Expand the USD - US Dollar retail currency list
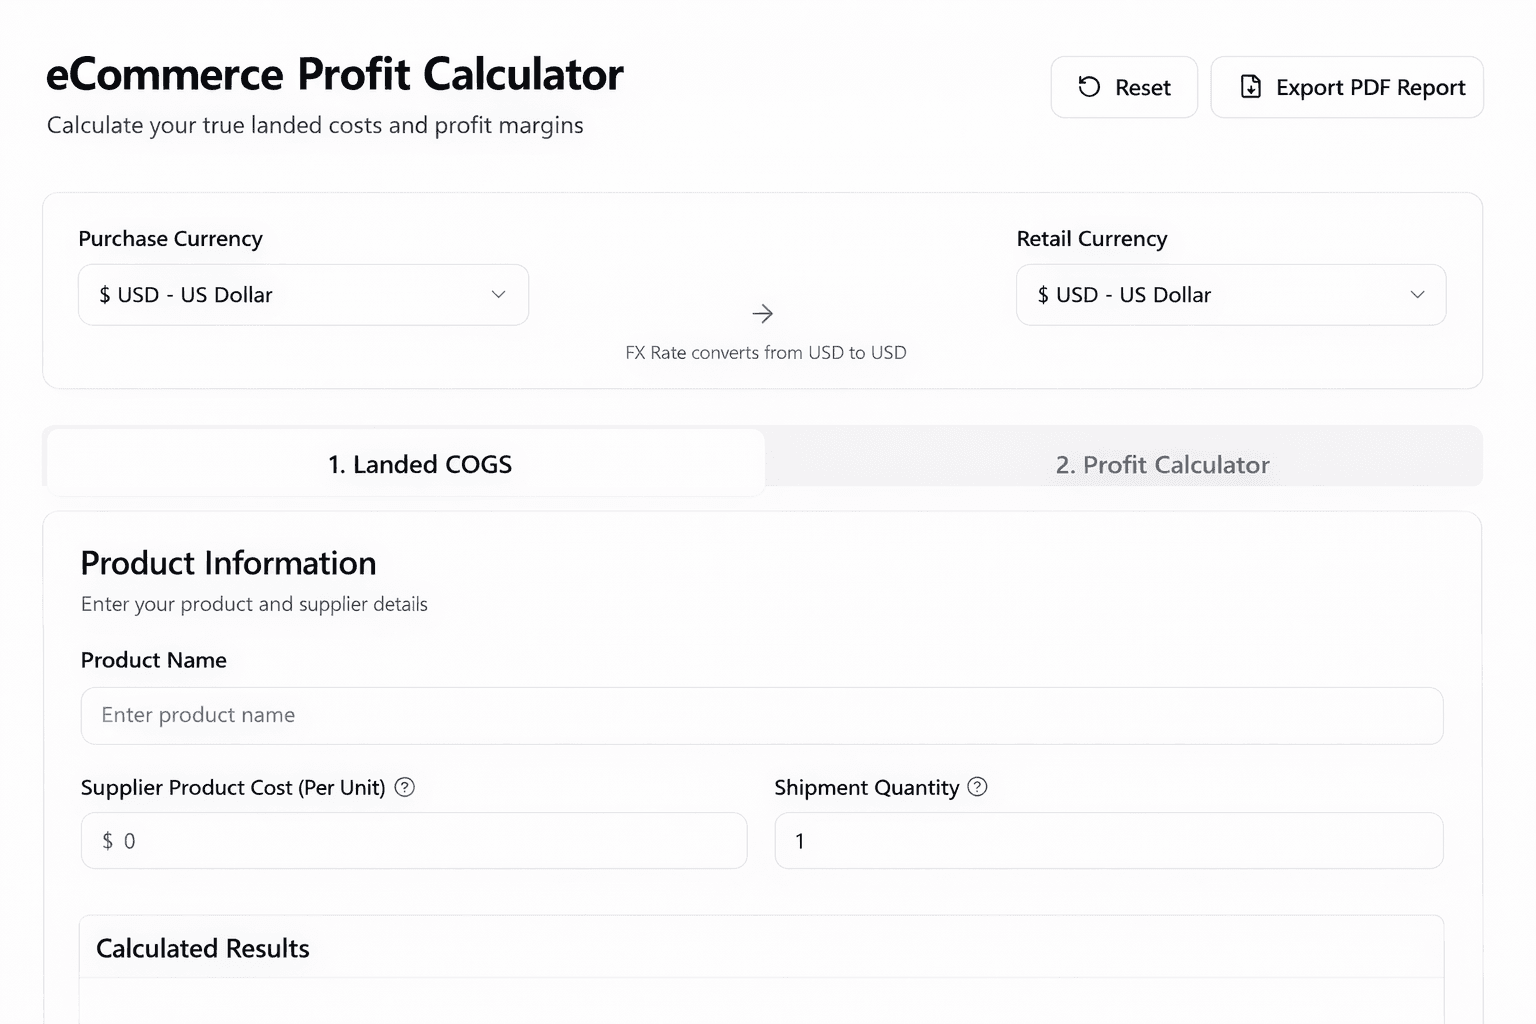The image size is (1536, 1024). pos(1230,294)
